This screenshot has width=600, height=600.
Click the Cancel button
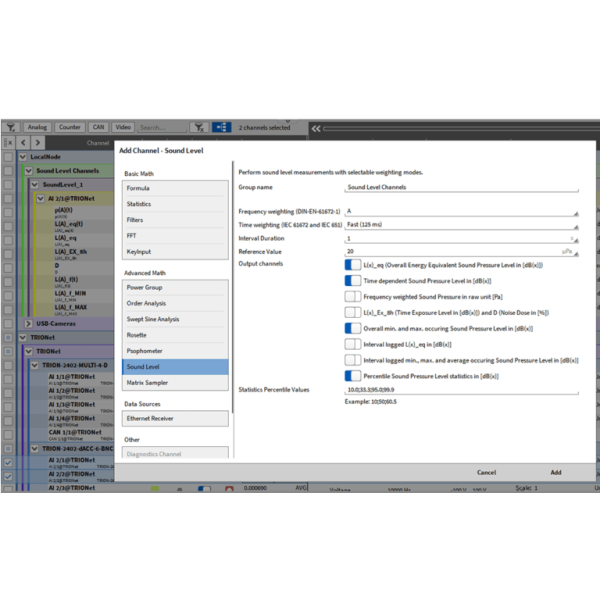(x=486, y=472)
